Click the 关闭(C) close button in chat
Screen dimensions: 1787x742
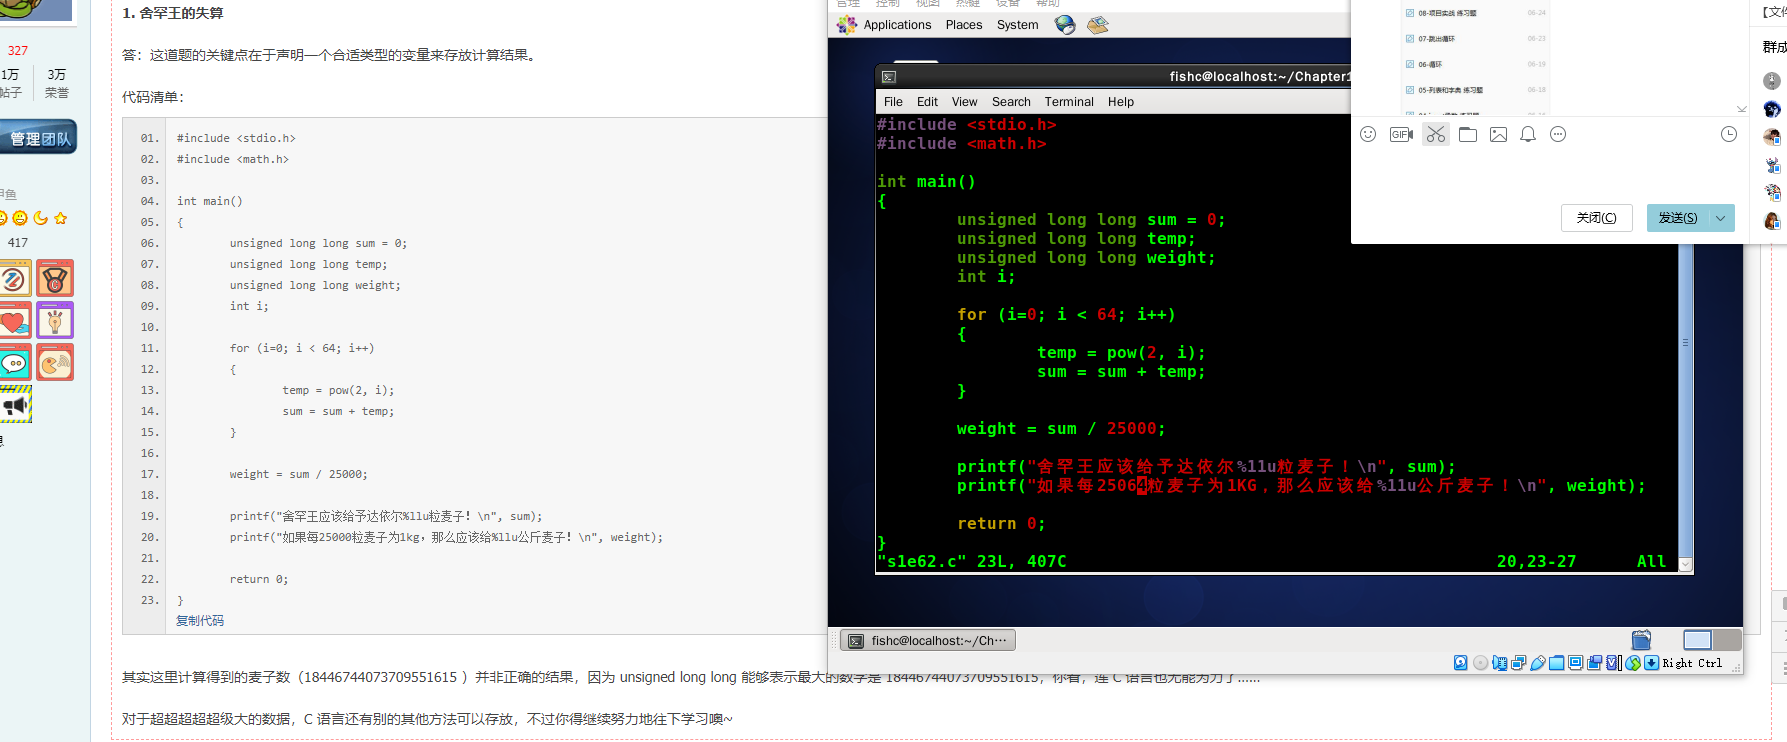pos(1596,218)
